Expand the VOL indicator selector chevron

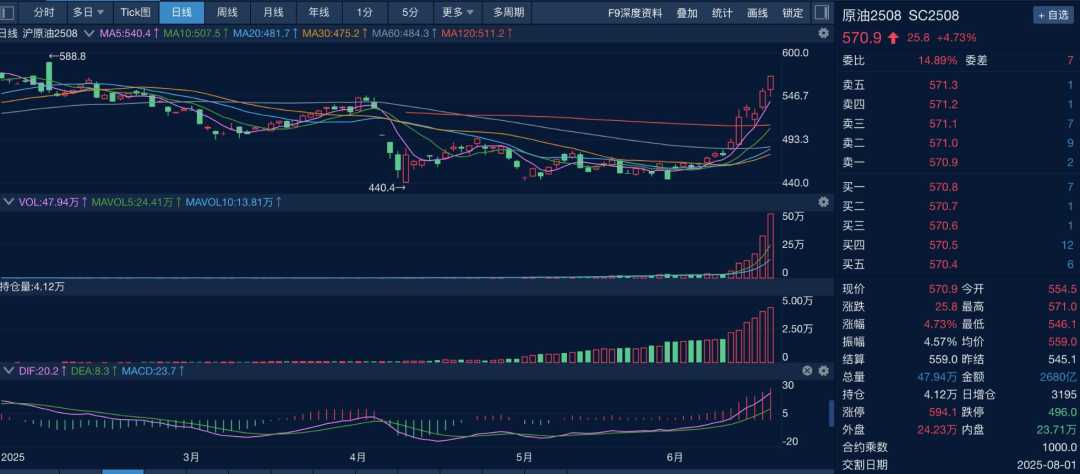(x=9, y=202)
